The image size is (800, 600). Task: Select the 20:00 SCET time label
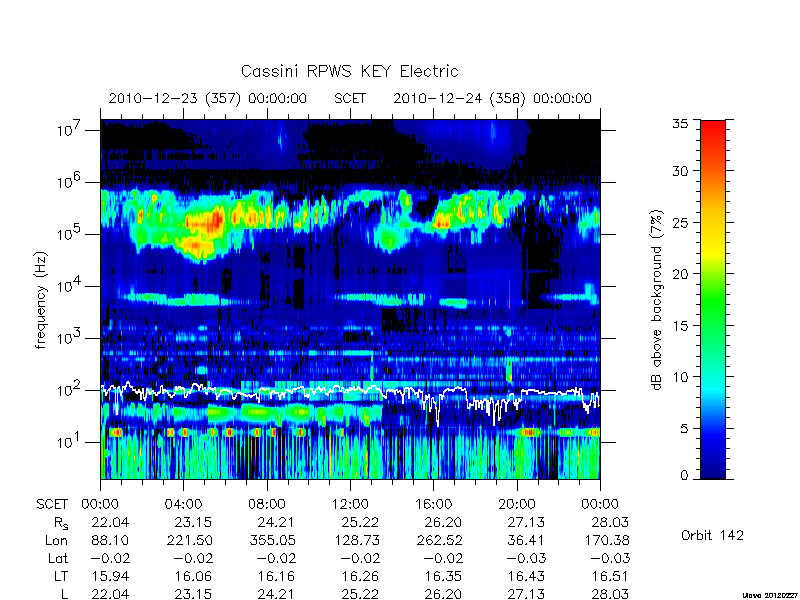pyautogui.click(x=517, y=504)
